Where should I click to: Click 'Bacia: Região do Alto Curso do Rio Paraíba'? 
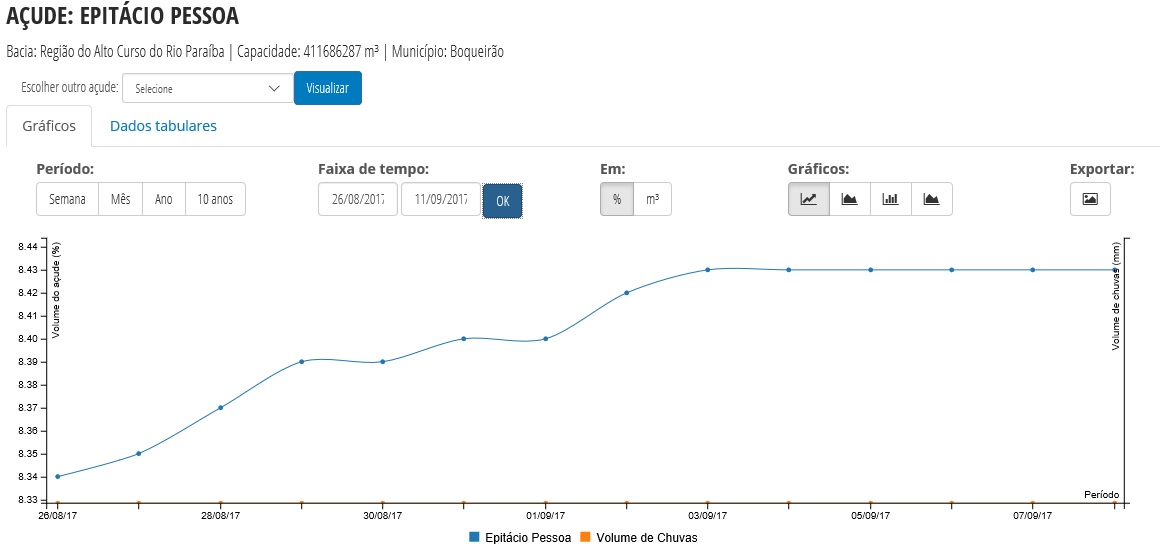click(115, 52)
